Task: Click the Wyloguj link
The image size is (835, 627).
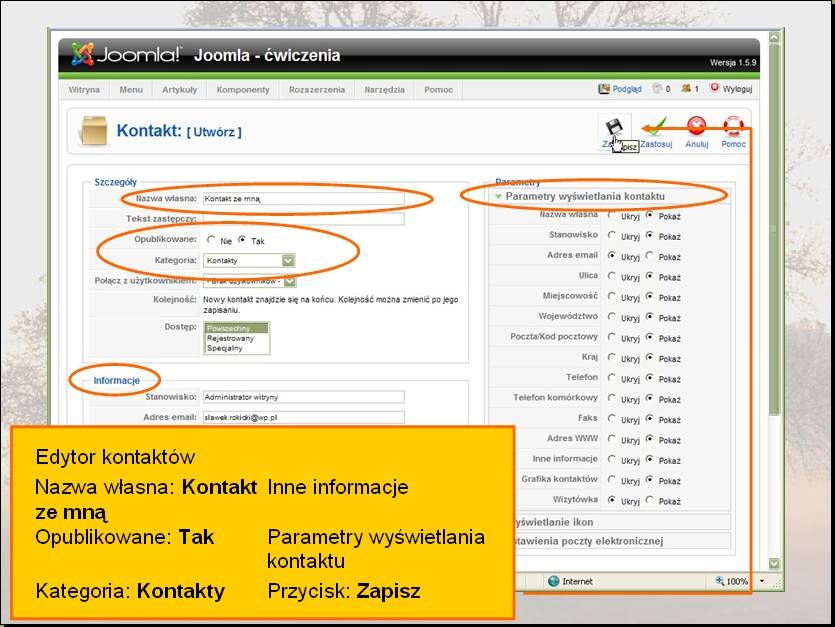Action: click(738, 89)
